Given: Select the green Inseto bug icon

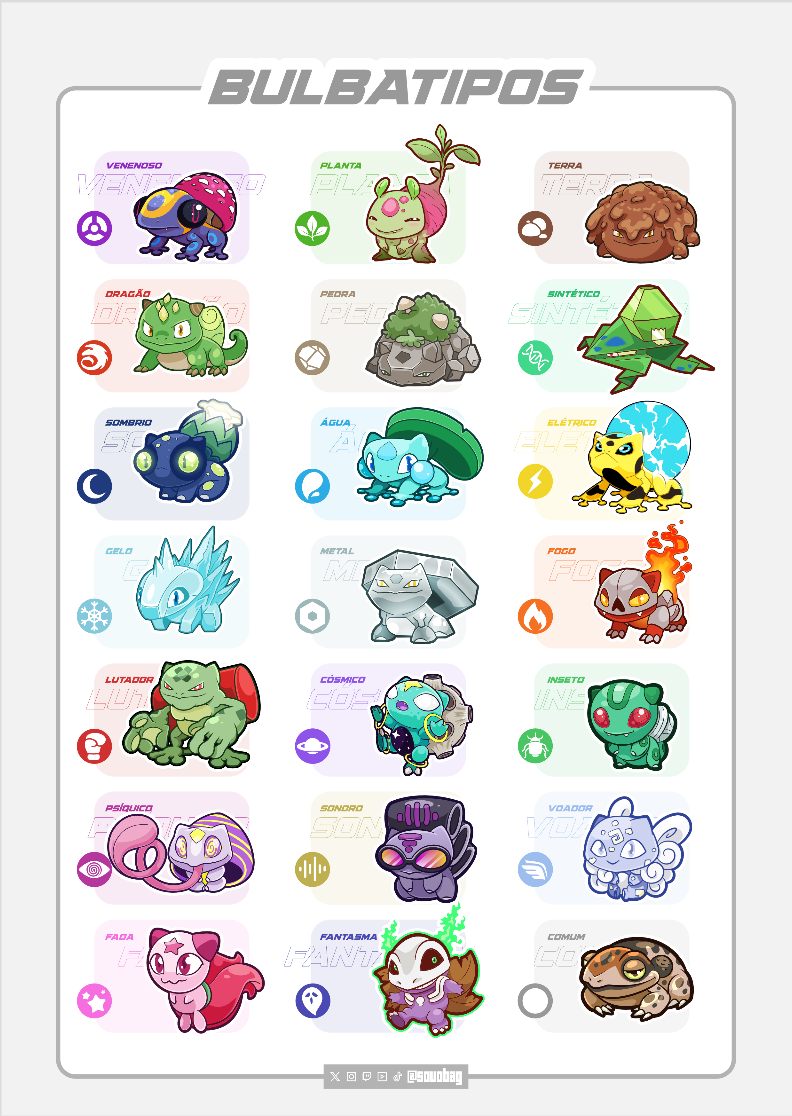Looking at the screenshot, I should [x=535, y=746].
